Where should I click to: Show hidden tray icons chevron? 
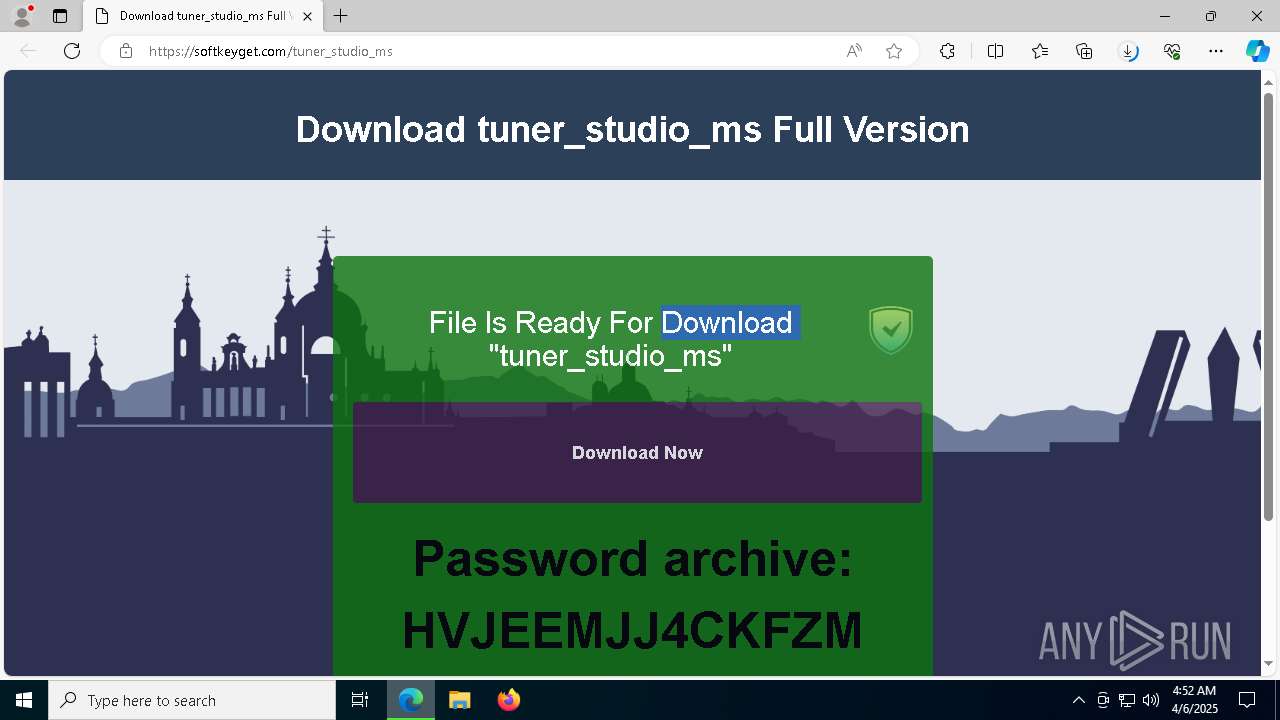1078,700
